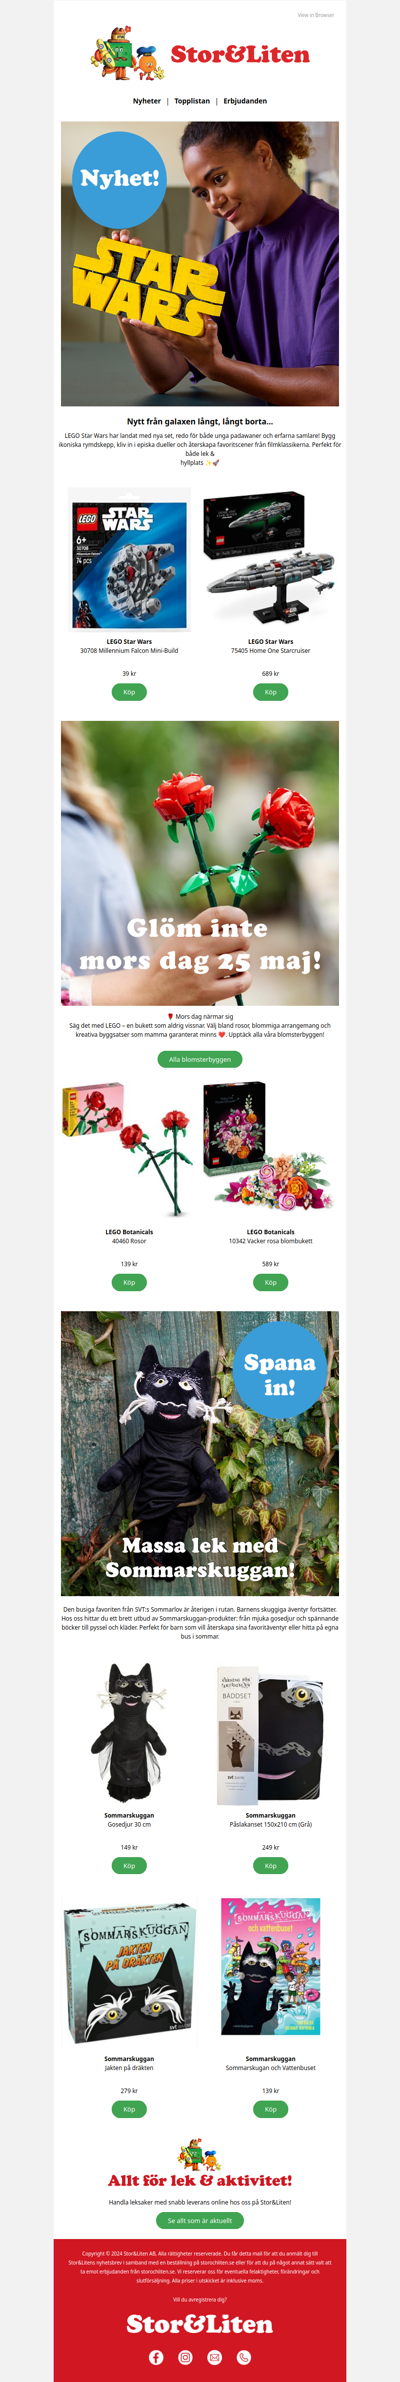The height and width of the screenshot is (2382, 400).
Task: Click the small mascot above Allt för lek
Action: pyautogui.click(x=200, y=2154)
